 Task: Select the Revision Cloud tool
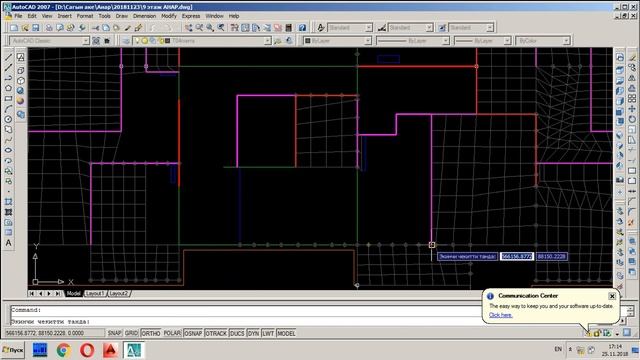[x=9, y=129]
